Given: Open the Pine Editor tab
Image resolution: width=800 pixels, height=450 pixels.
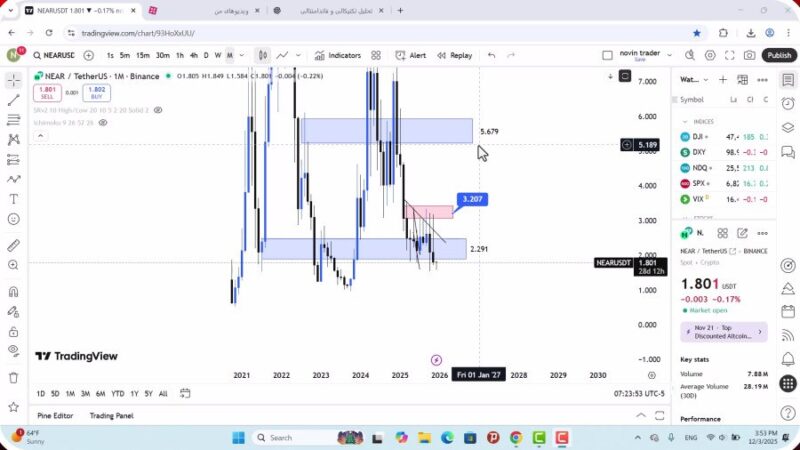Looking at the screenshot, I should [55, 415].
